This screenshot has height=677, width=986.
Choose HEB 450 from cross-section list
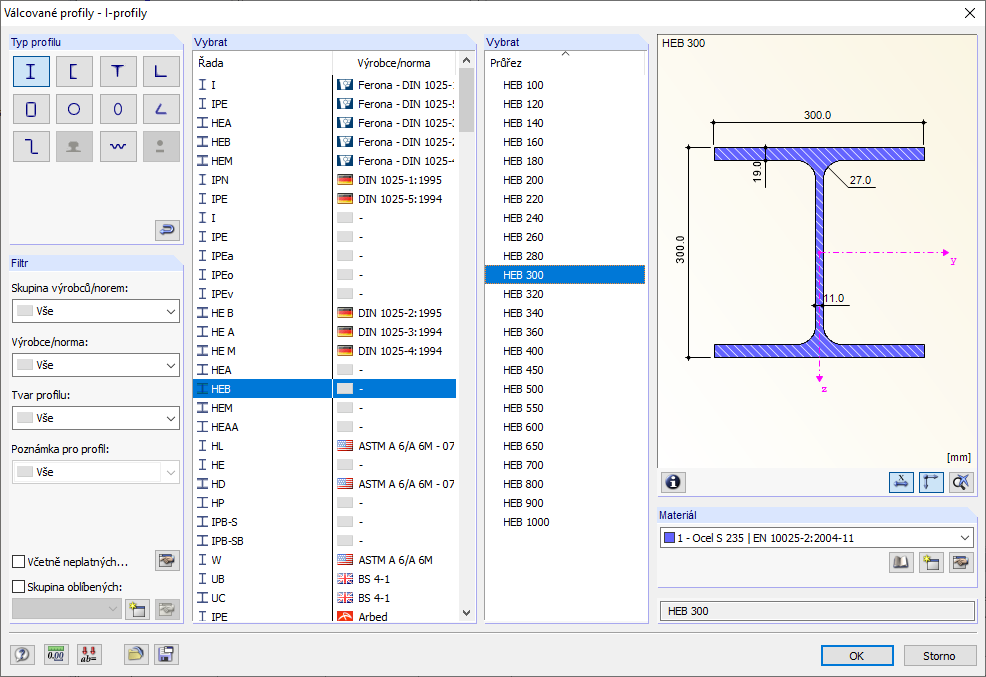tap(523, 370)
